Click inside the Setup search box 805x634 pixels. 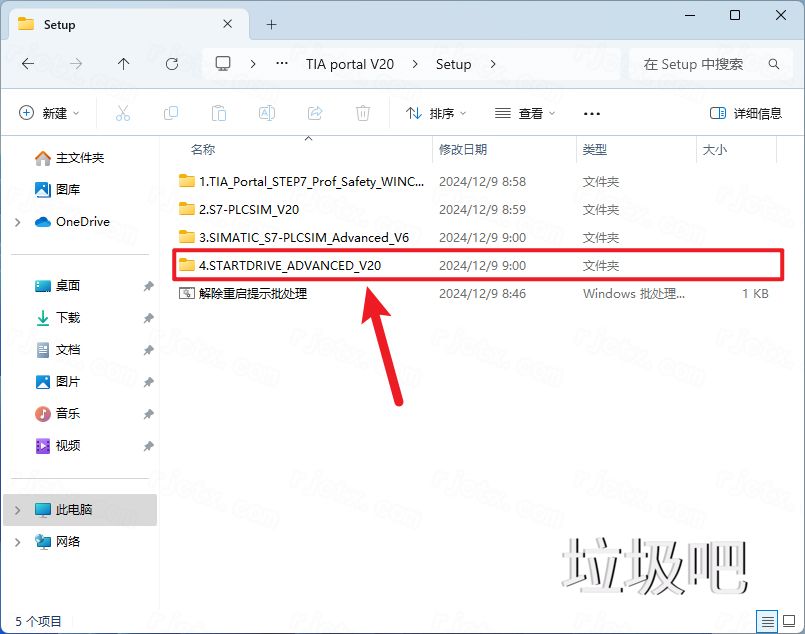700,63
